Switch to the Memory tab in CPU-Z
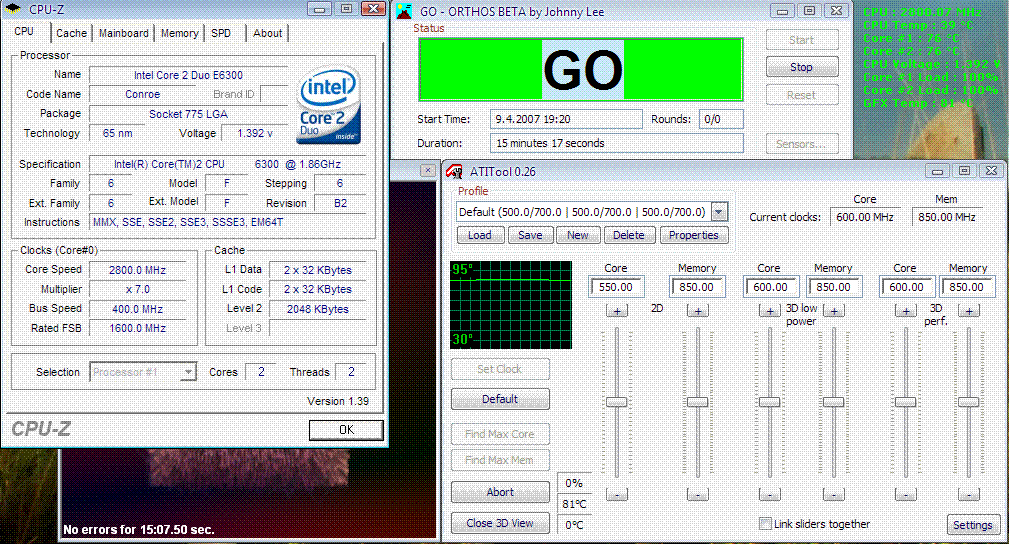The height and width of the screenshot is (544, 1009). [180, 33]
